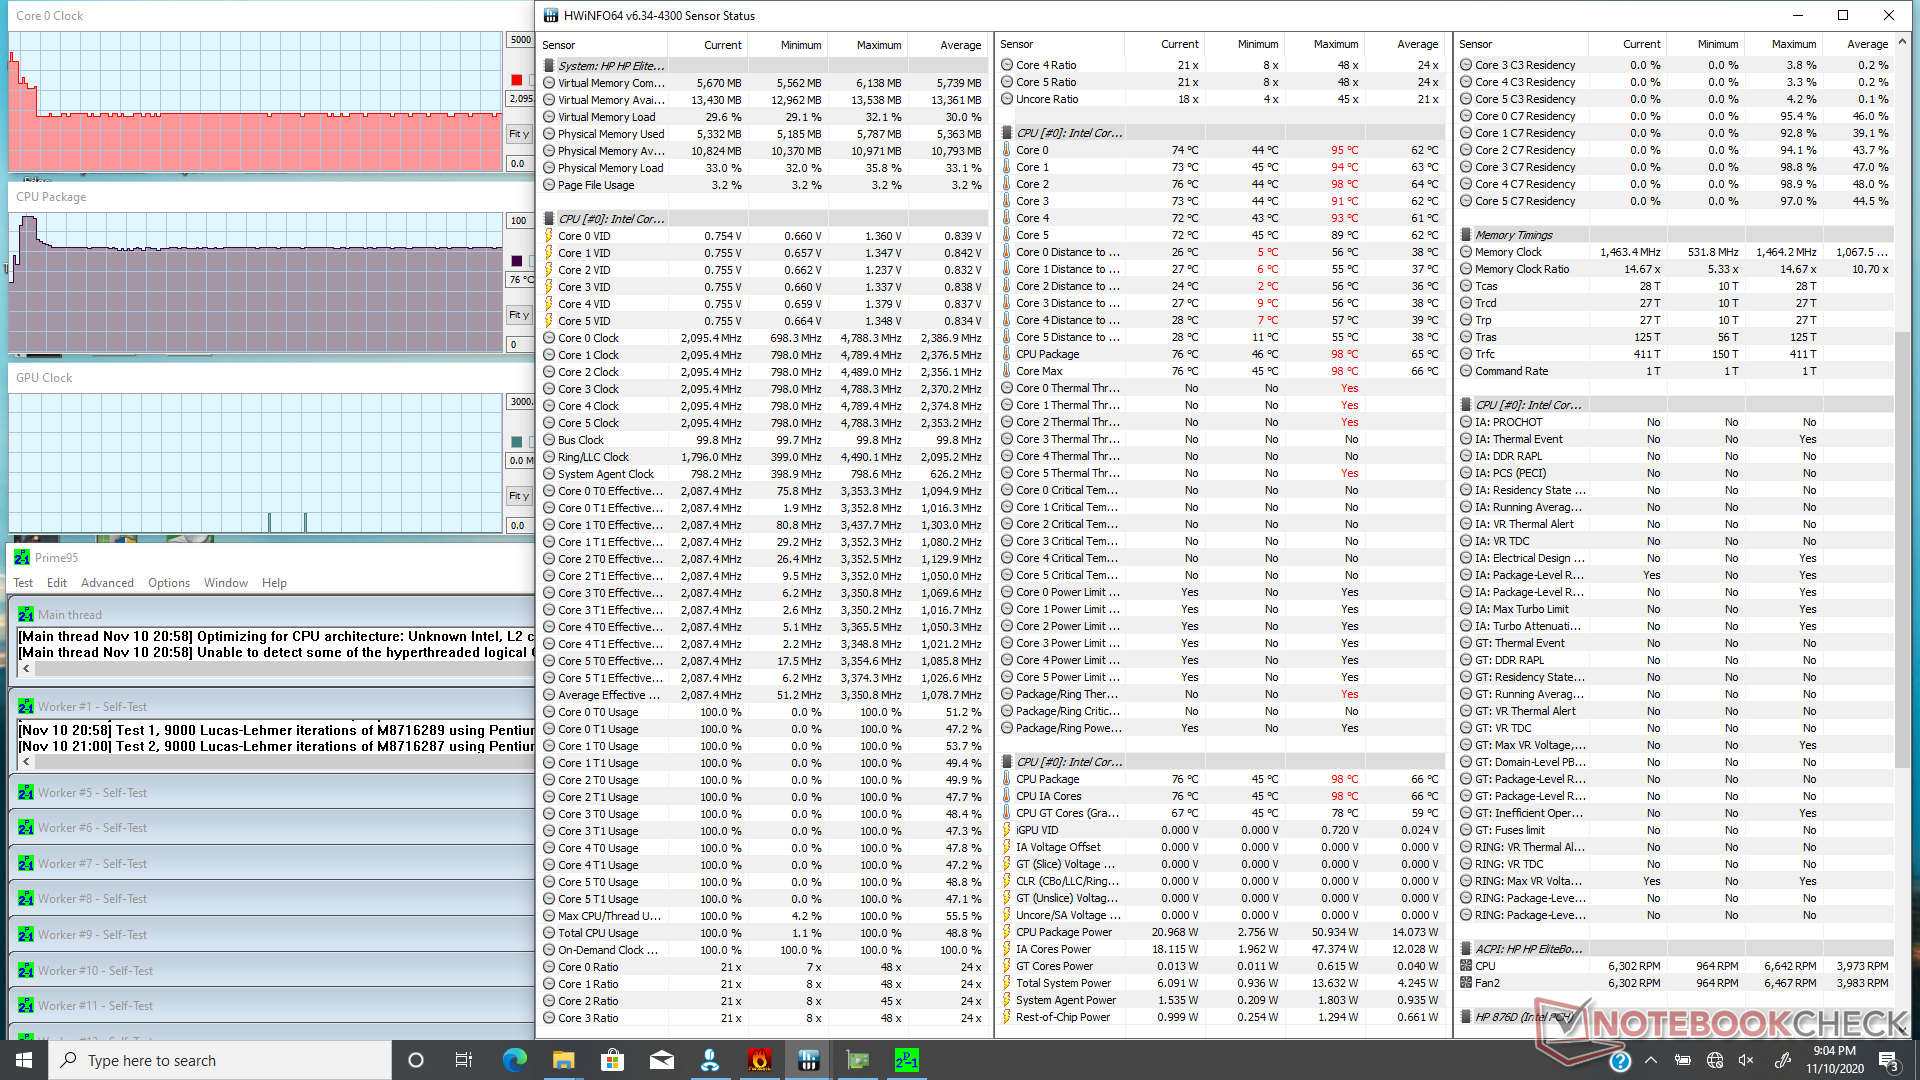
Task: Show hidden tray icons chevron
Action: point(1651,1061)
